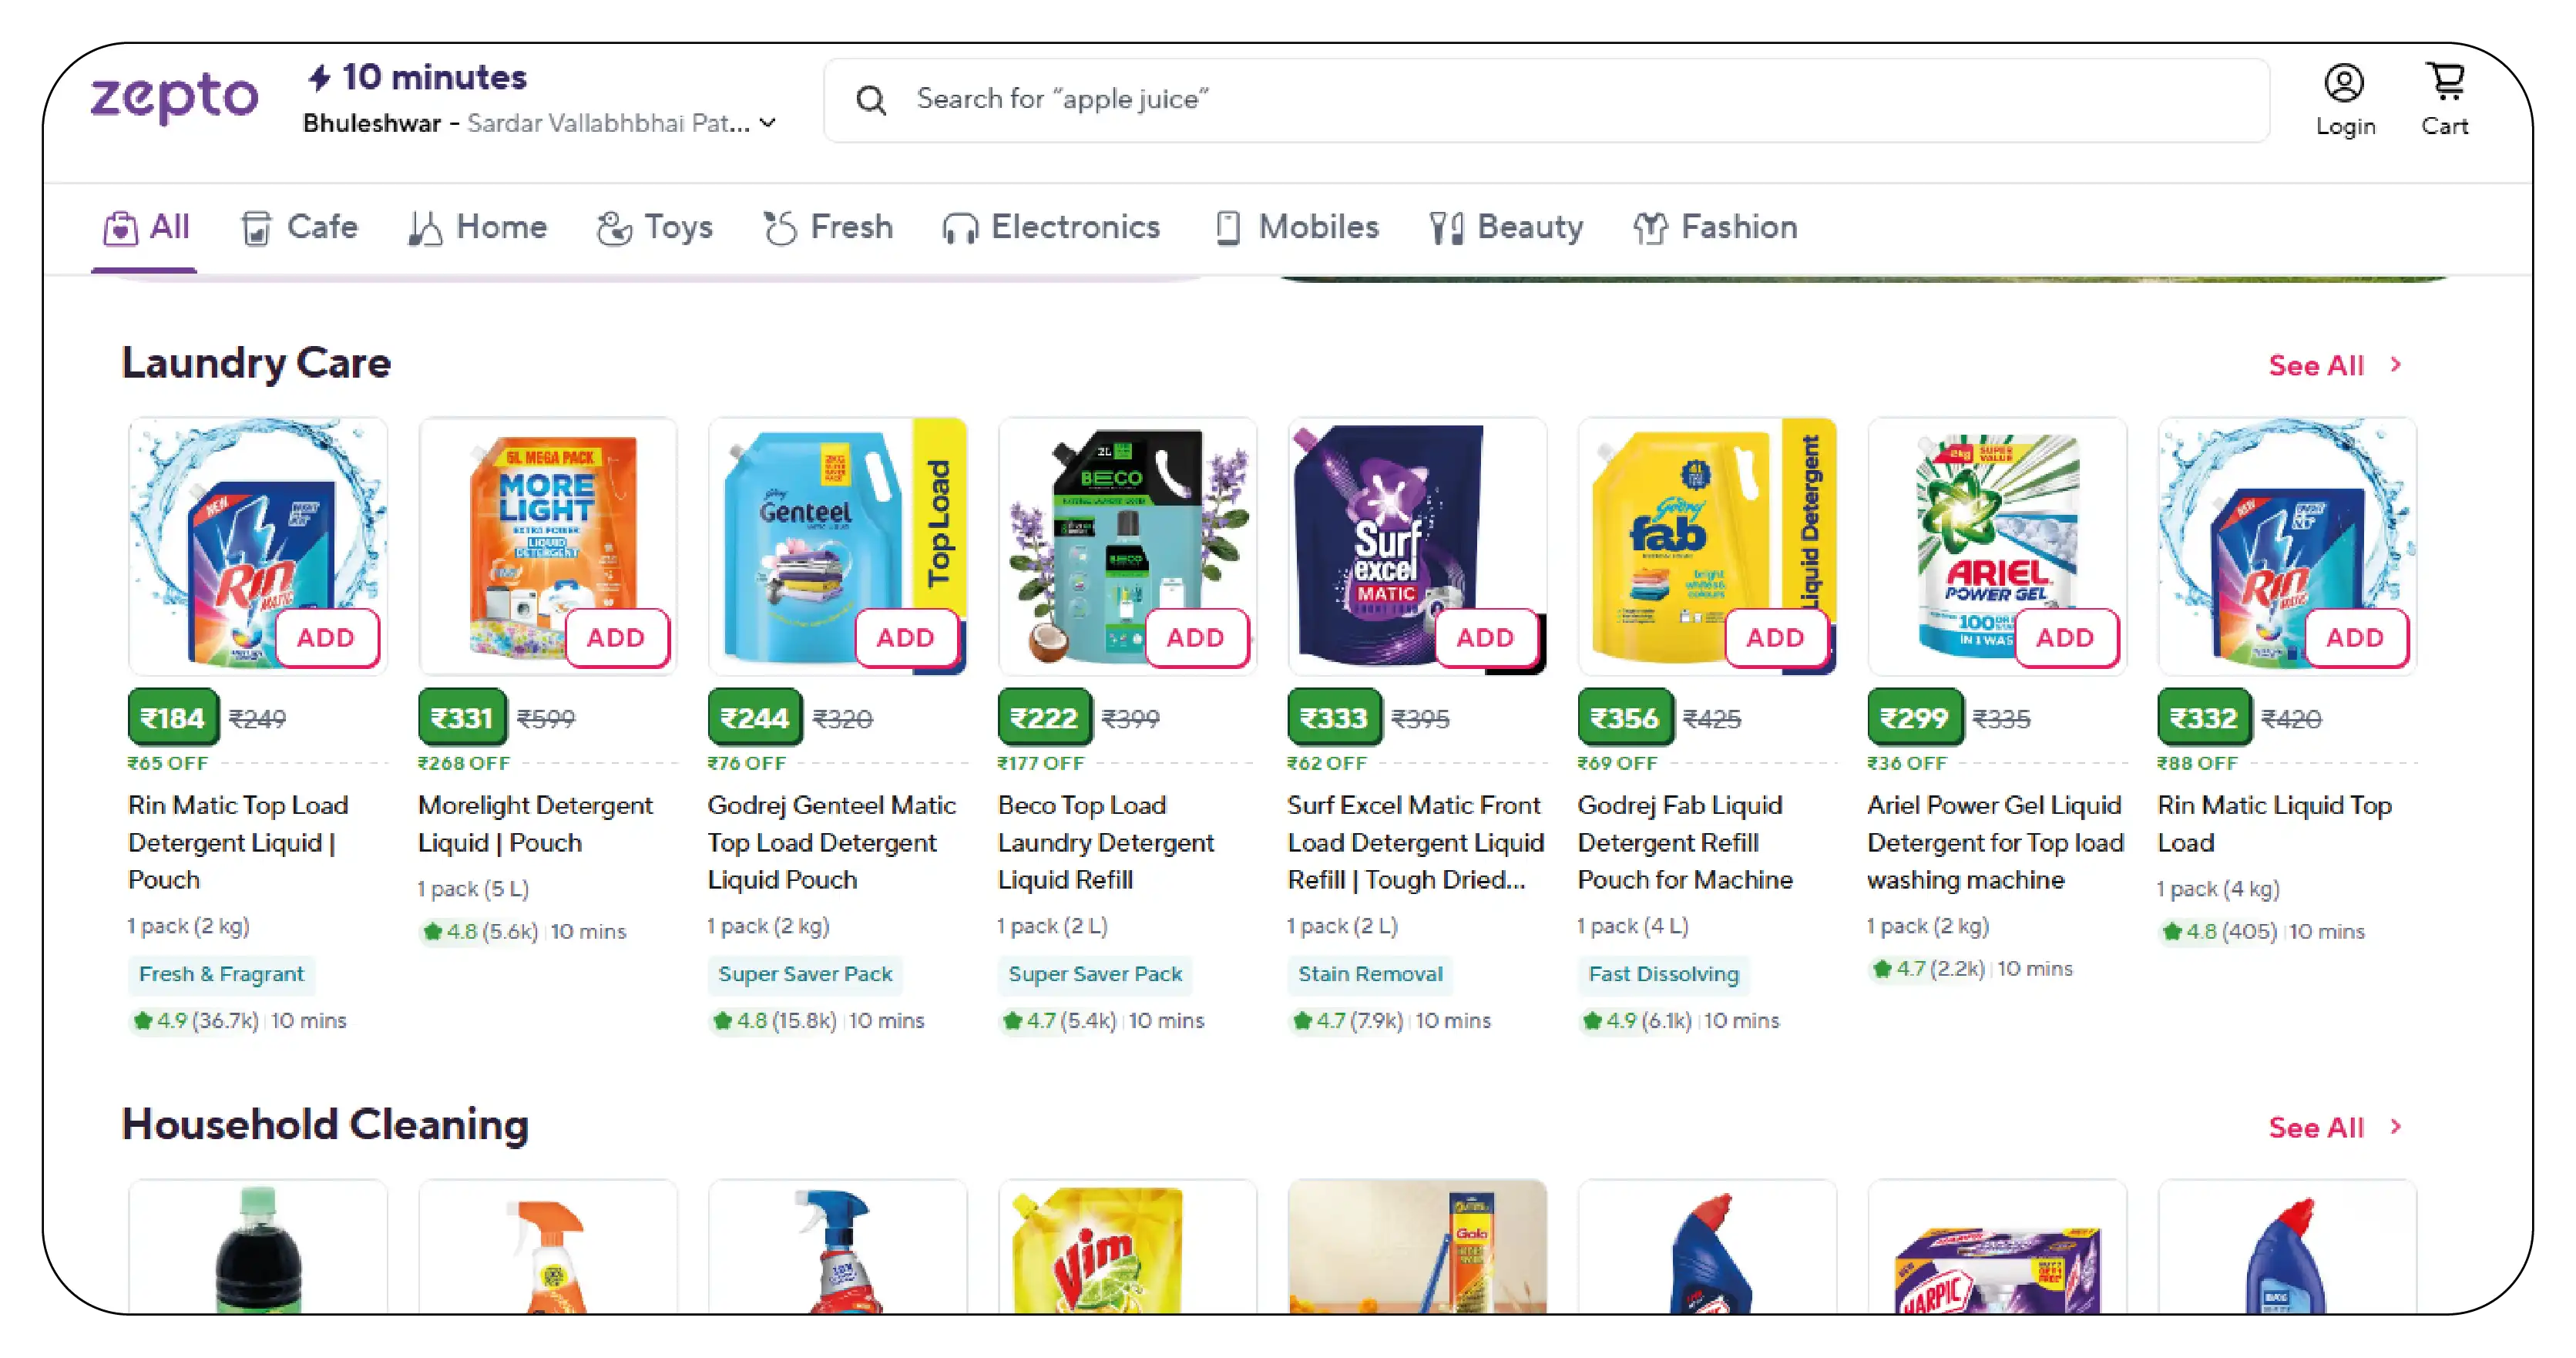Viewport: 2576px width, 1358px height.
Task: Click the lightning bolt delivery icon
Action: click(x=319, y=77)
